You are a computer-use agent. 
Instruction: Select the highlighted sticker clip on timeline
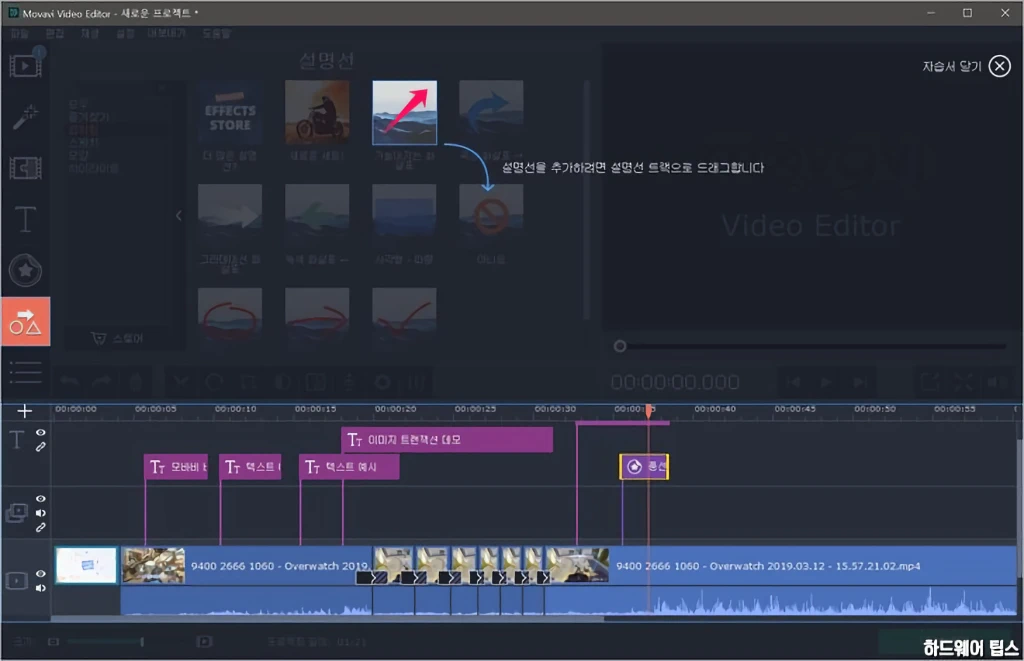tap(644, 467)
